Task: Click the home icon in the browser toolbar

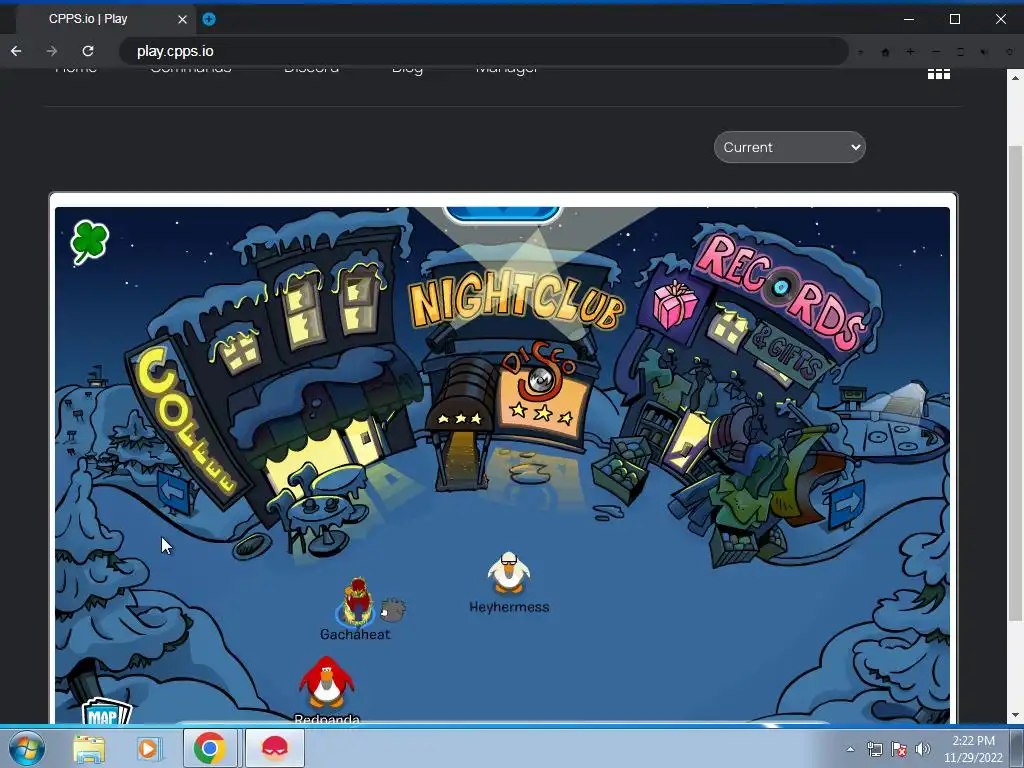Action: (886, 52)
